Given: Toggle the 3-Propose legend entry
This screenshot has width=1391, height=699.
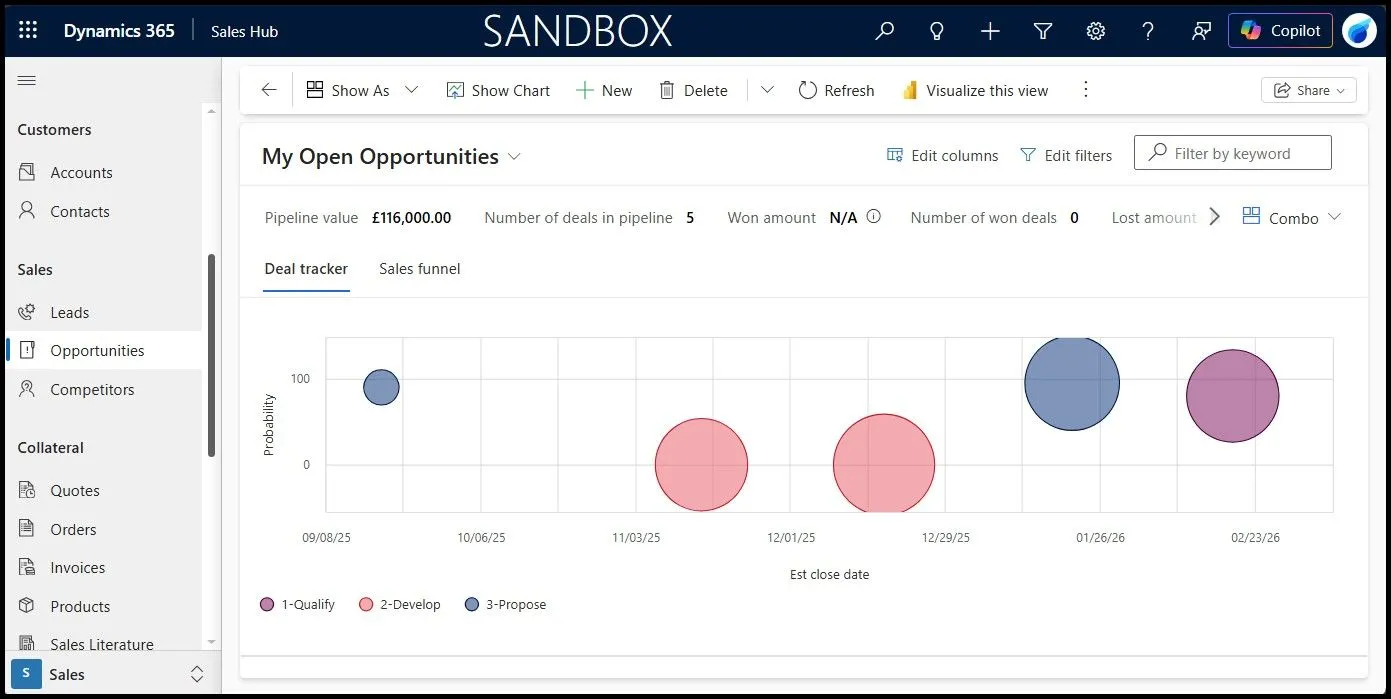Looking at the screenshot, I should click(x=506, y=604).
